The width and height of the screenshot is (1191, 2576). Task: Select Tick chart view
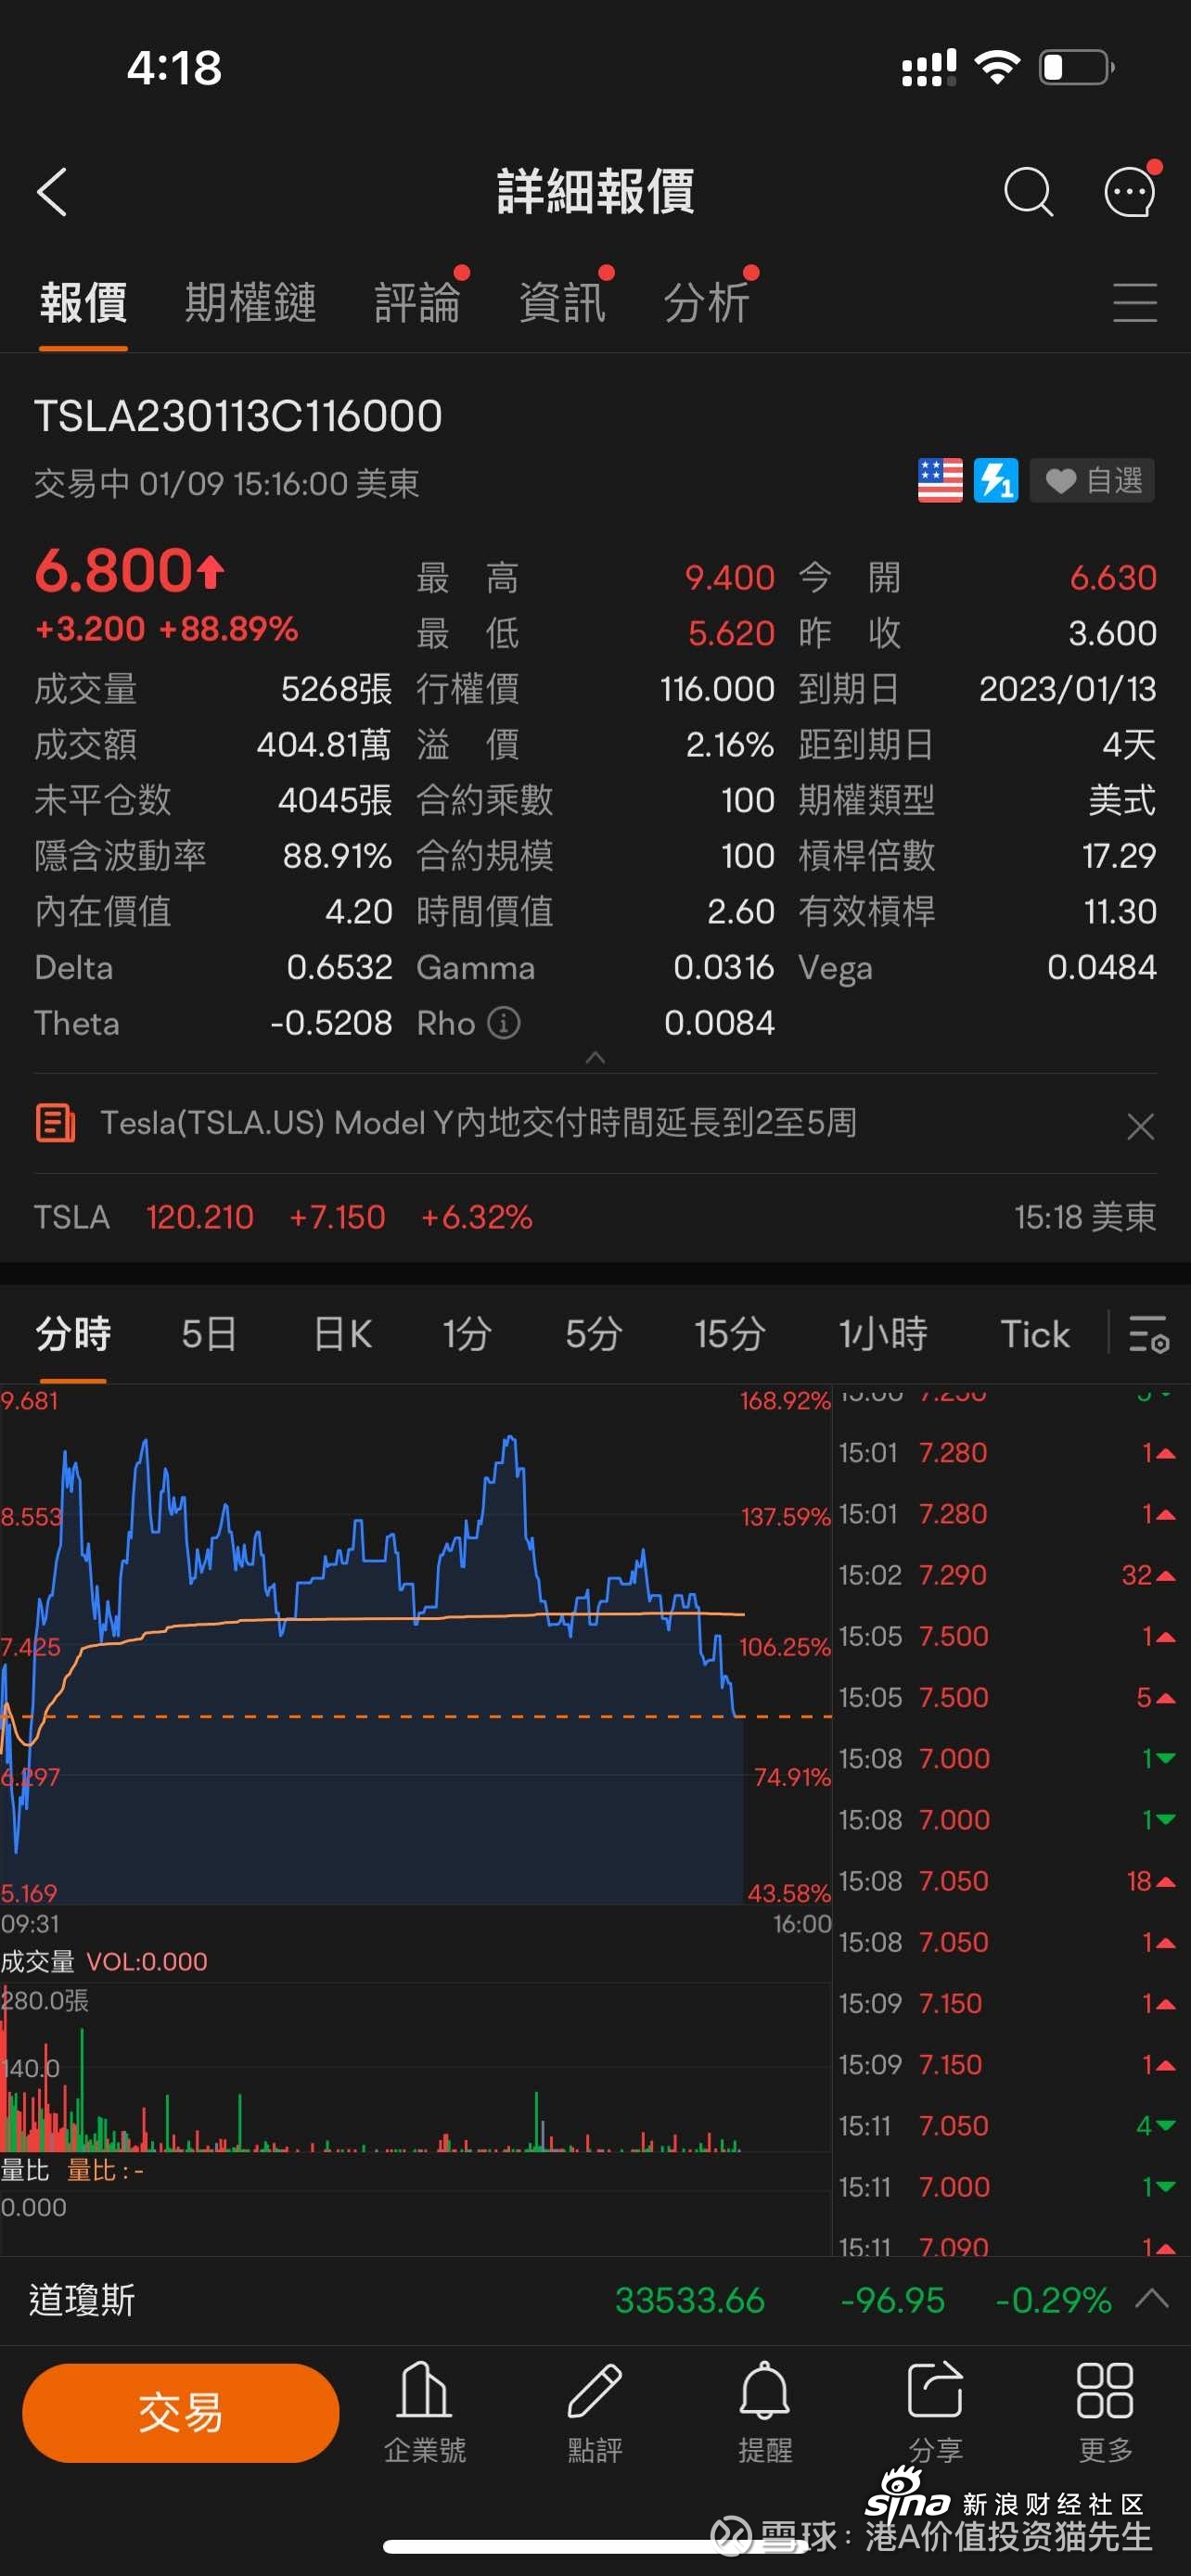pyautogui.click(x=1035, y=1334)
